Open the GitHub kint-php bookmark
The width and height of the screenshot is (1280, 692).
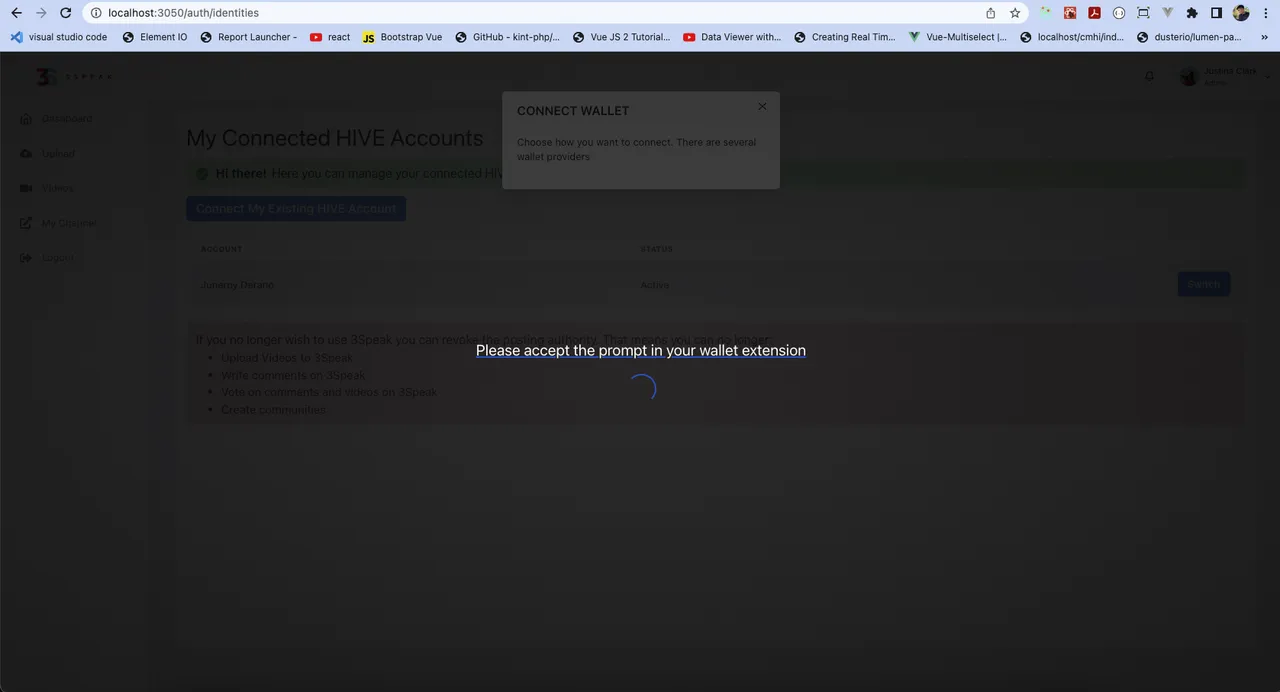(x=508, y=37)
